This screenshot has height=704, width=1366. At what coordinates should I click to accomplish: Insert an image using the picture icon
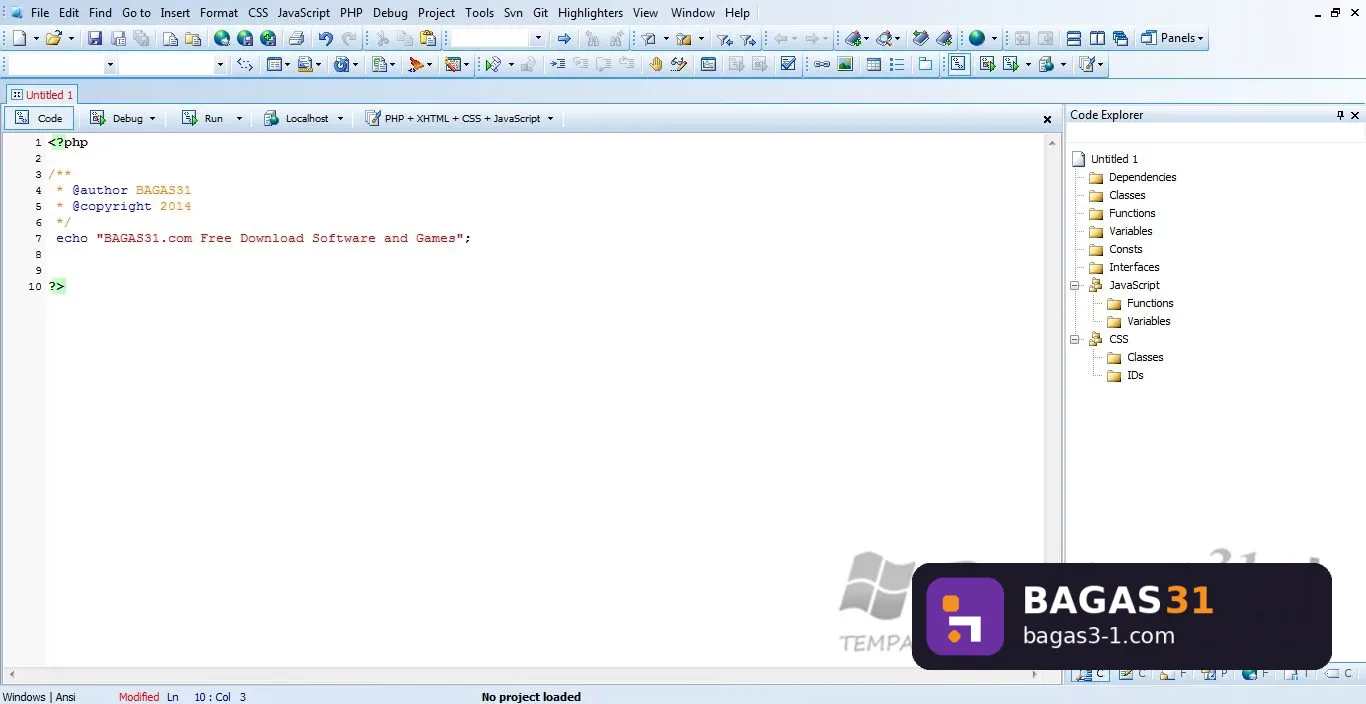point(846,64)
